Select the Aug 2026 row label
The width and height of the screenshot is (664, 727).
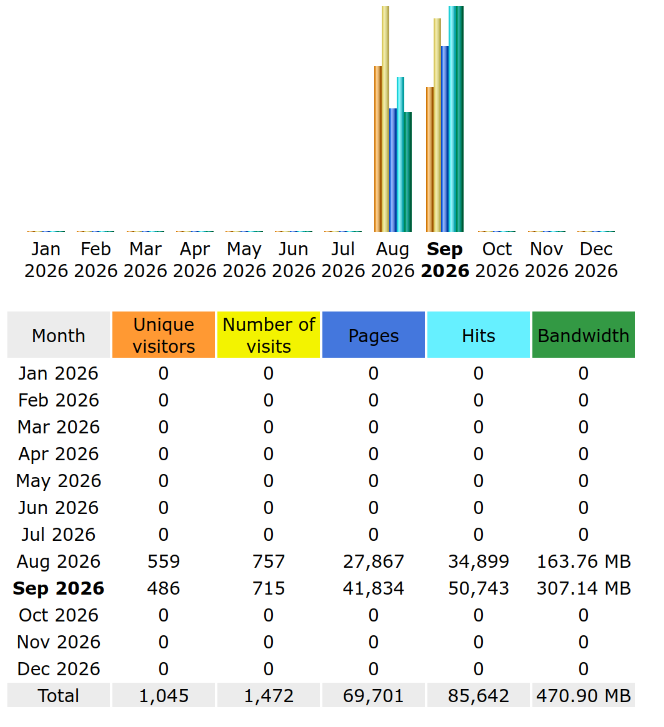[x=58, y=561]
